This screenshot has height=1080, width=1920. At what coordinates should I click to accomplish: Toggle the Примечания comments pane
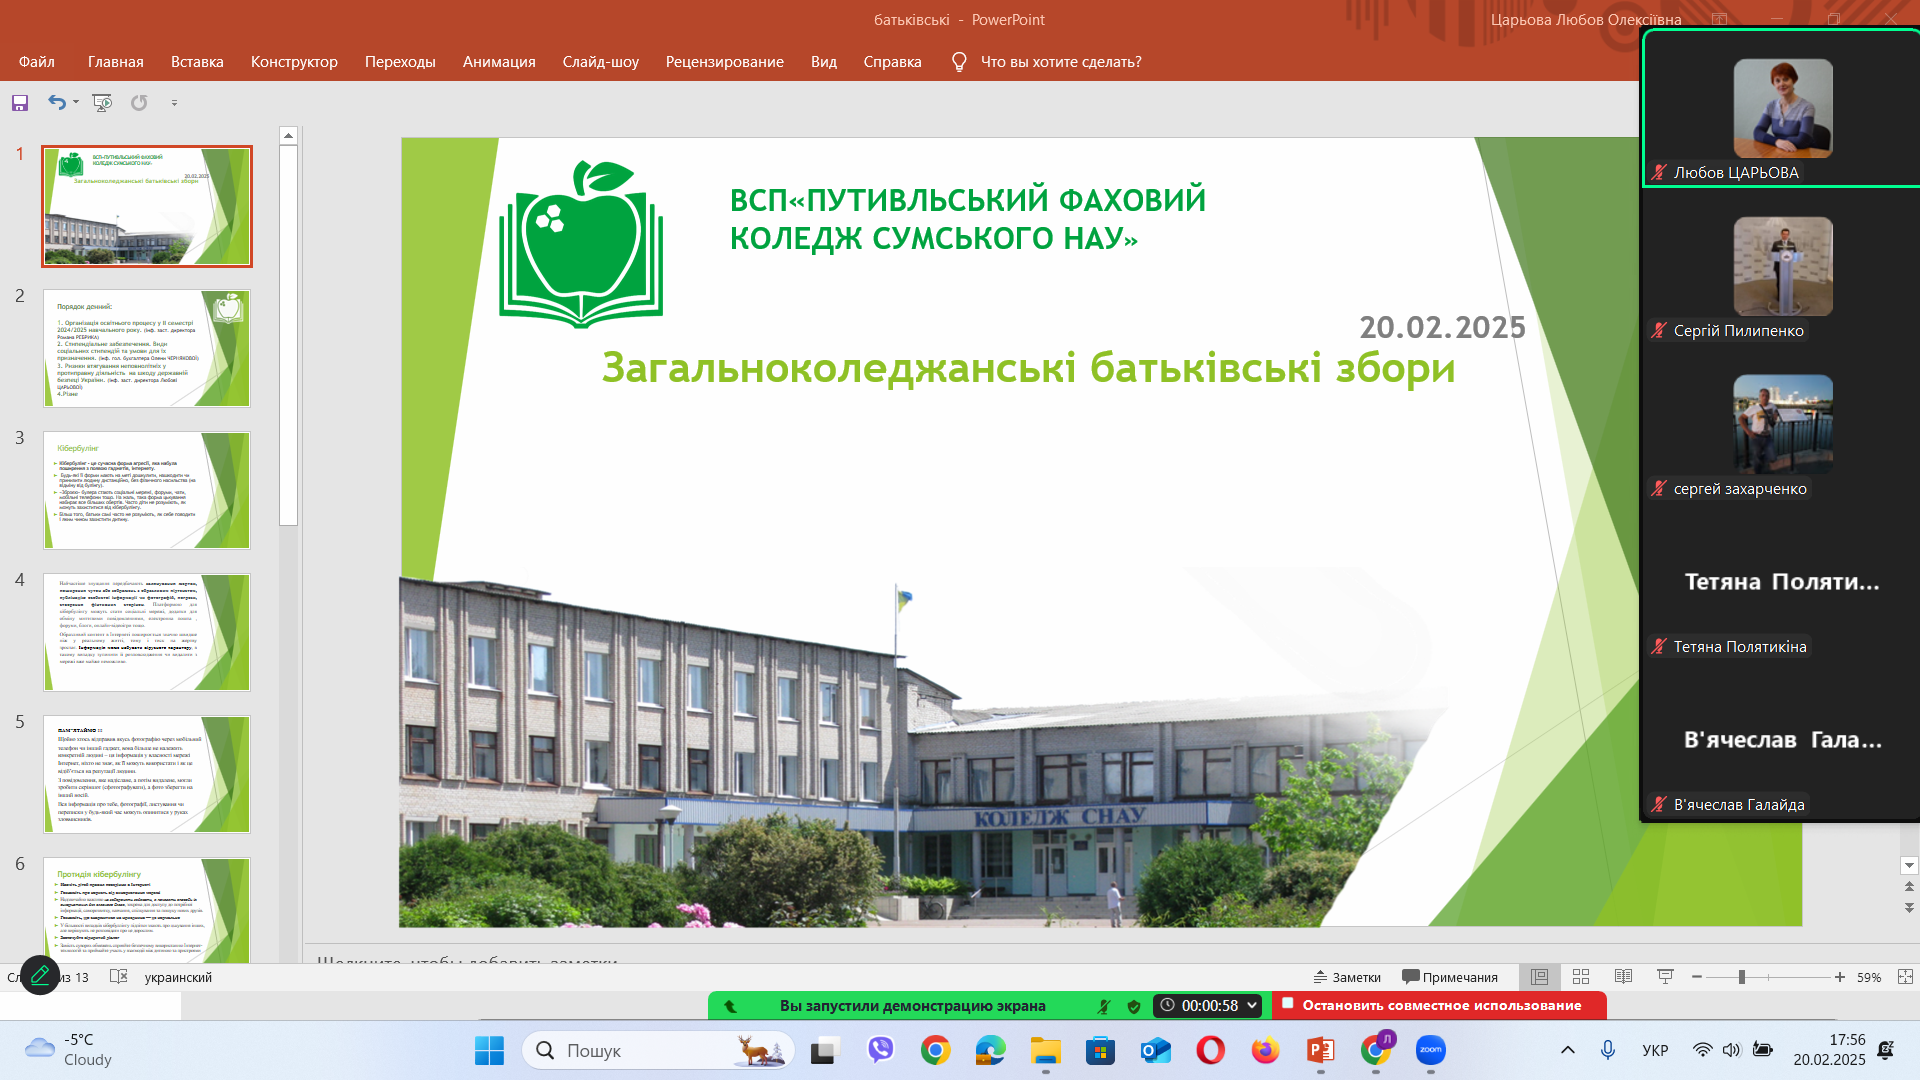(1449, 977)
